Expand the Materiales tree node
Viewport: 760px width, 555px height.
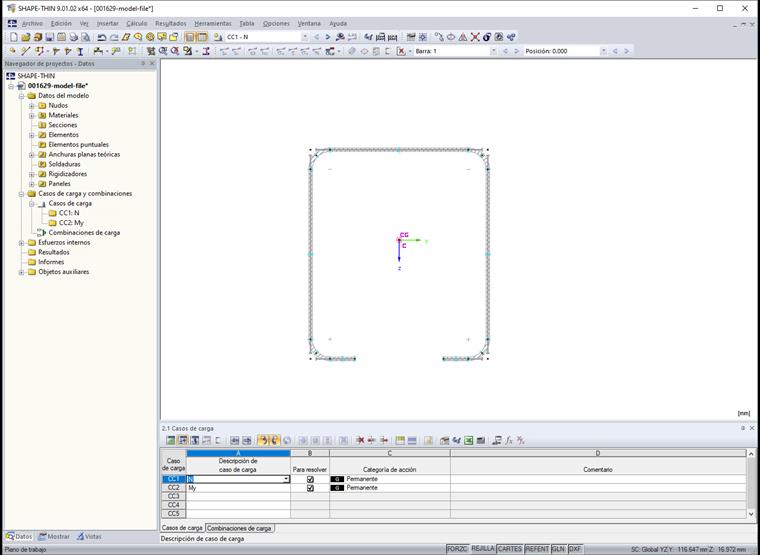point(32,115)
